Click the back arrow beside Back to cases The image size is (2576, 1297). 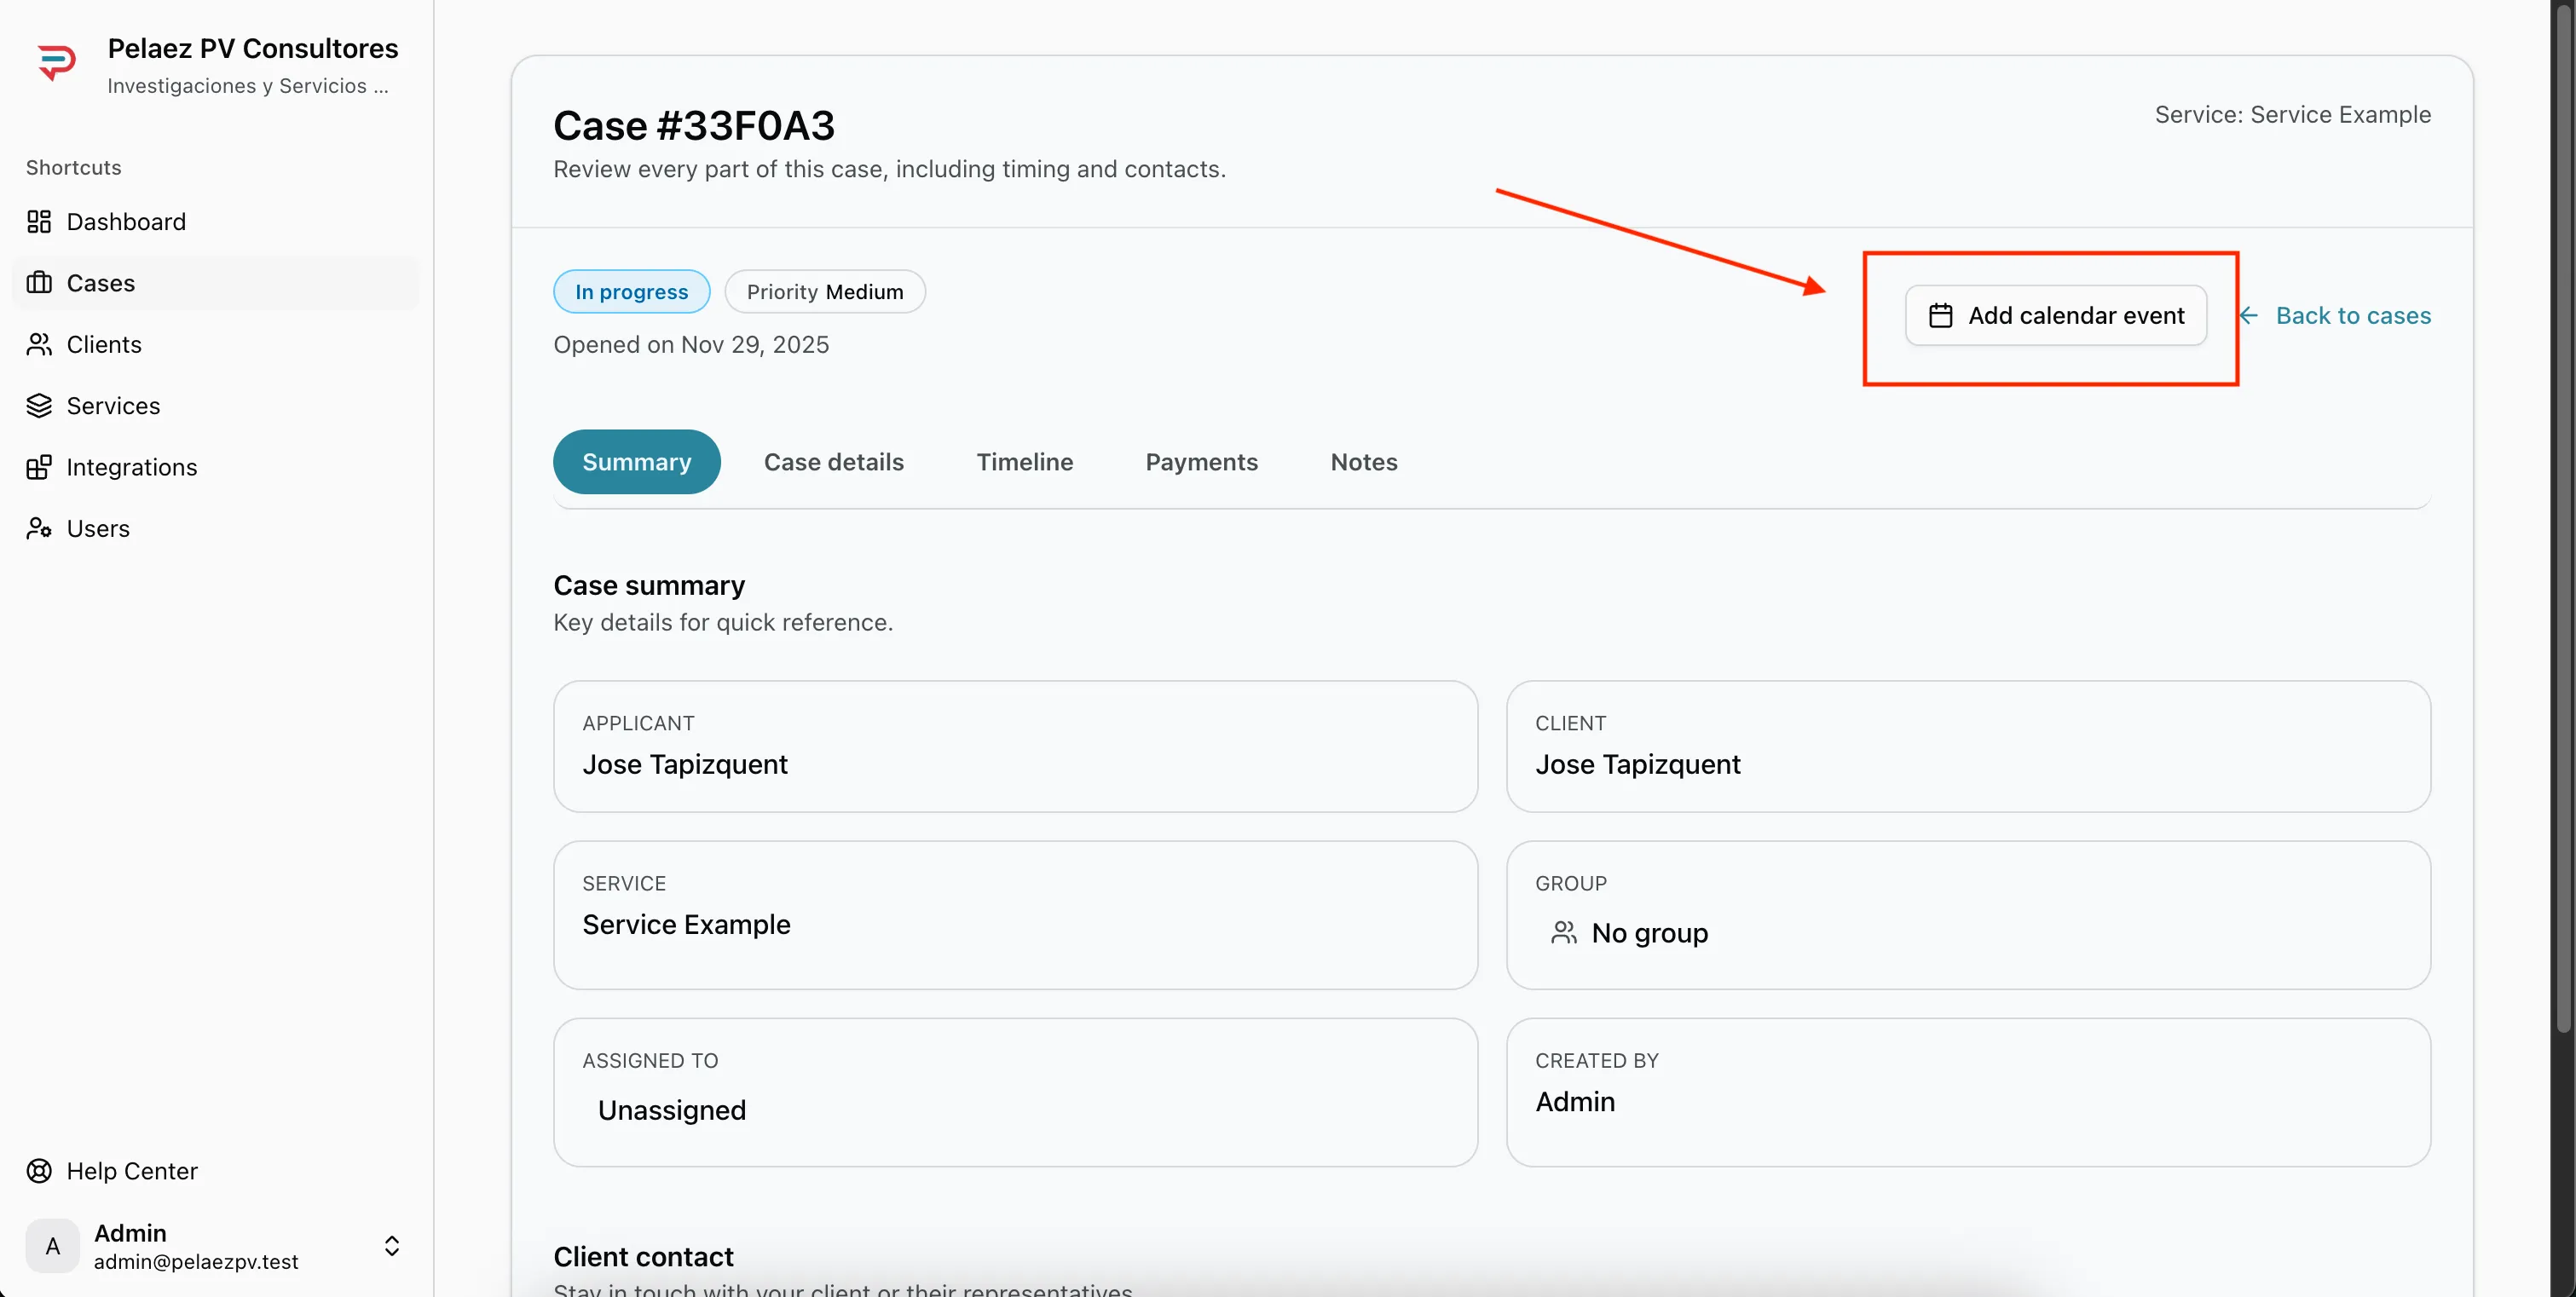coord(2248,315)
